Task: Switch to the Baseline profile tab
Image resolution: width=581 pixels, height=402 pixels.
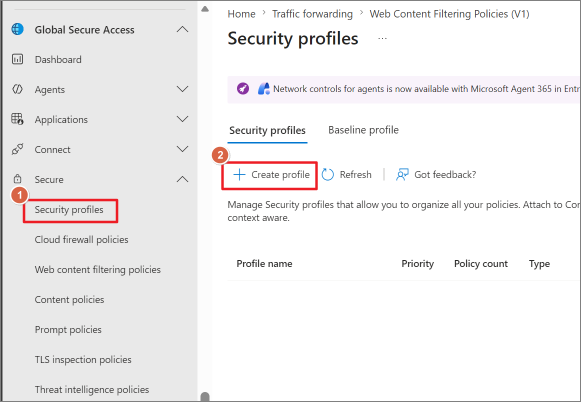Action: click(363, 130)
